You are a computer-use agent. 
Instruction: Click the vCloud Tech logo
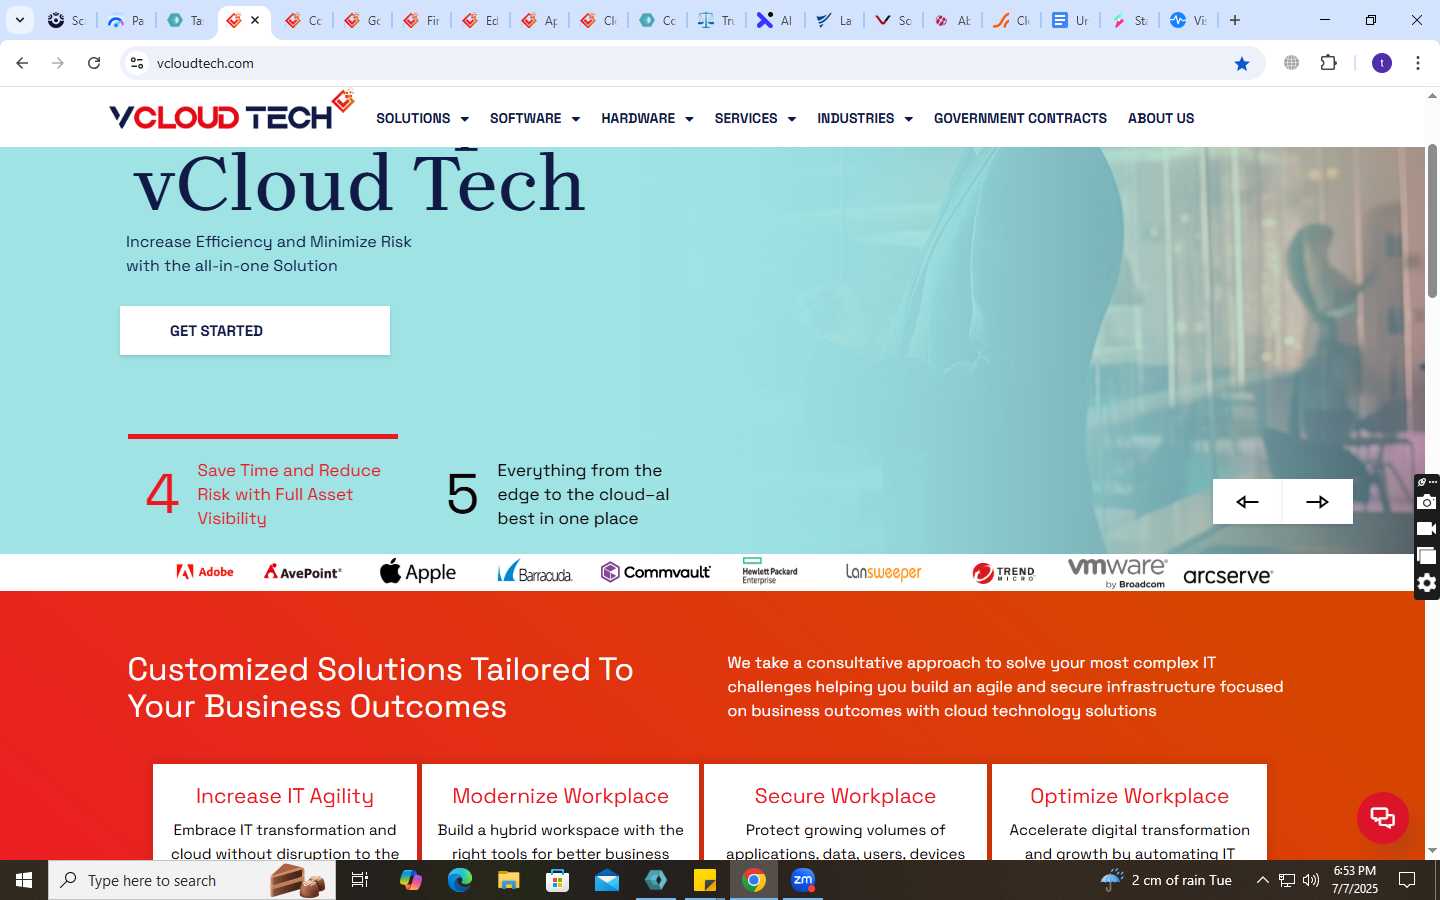[x=232, y=112]
